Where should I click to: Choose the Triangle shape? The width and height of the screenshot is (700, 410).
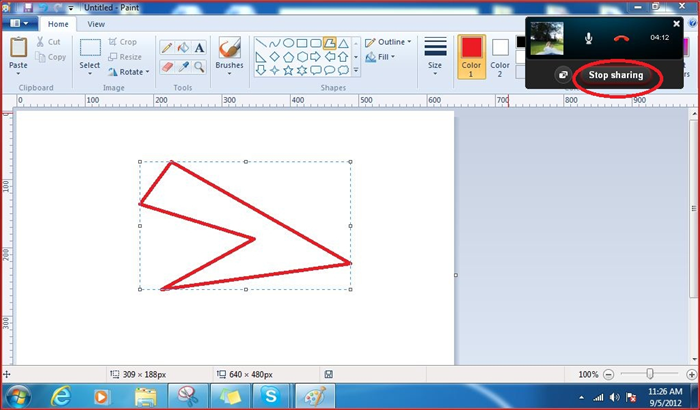click(x=343, y=43)
